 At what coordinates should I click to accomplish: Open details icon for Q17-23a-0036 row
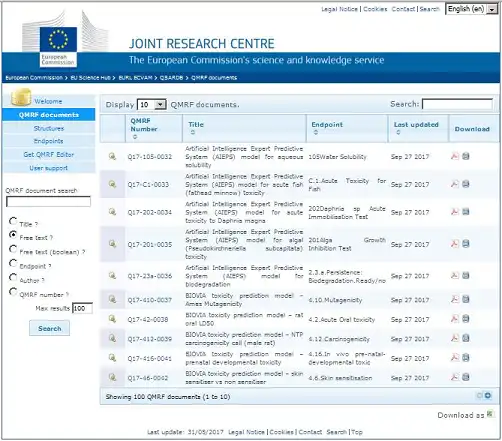[x=112, y=275]
